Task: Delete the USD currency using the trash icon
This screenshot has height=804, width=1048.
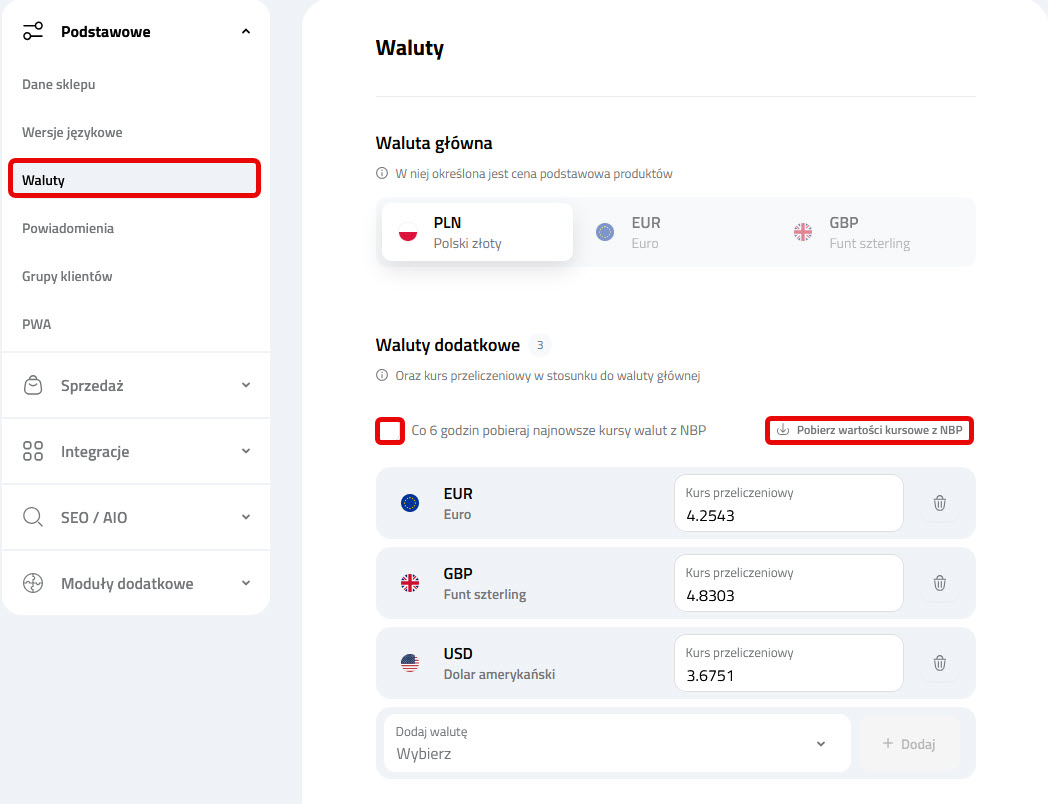Action: (939, 662)
